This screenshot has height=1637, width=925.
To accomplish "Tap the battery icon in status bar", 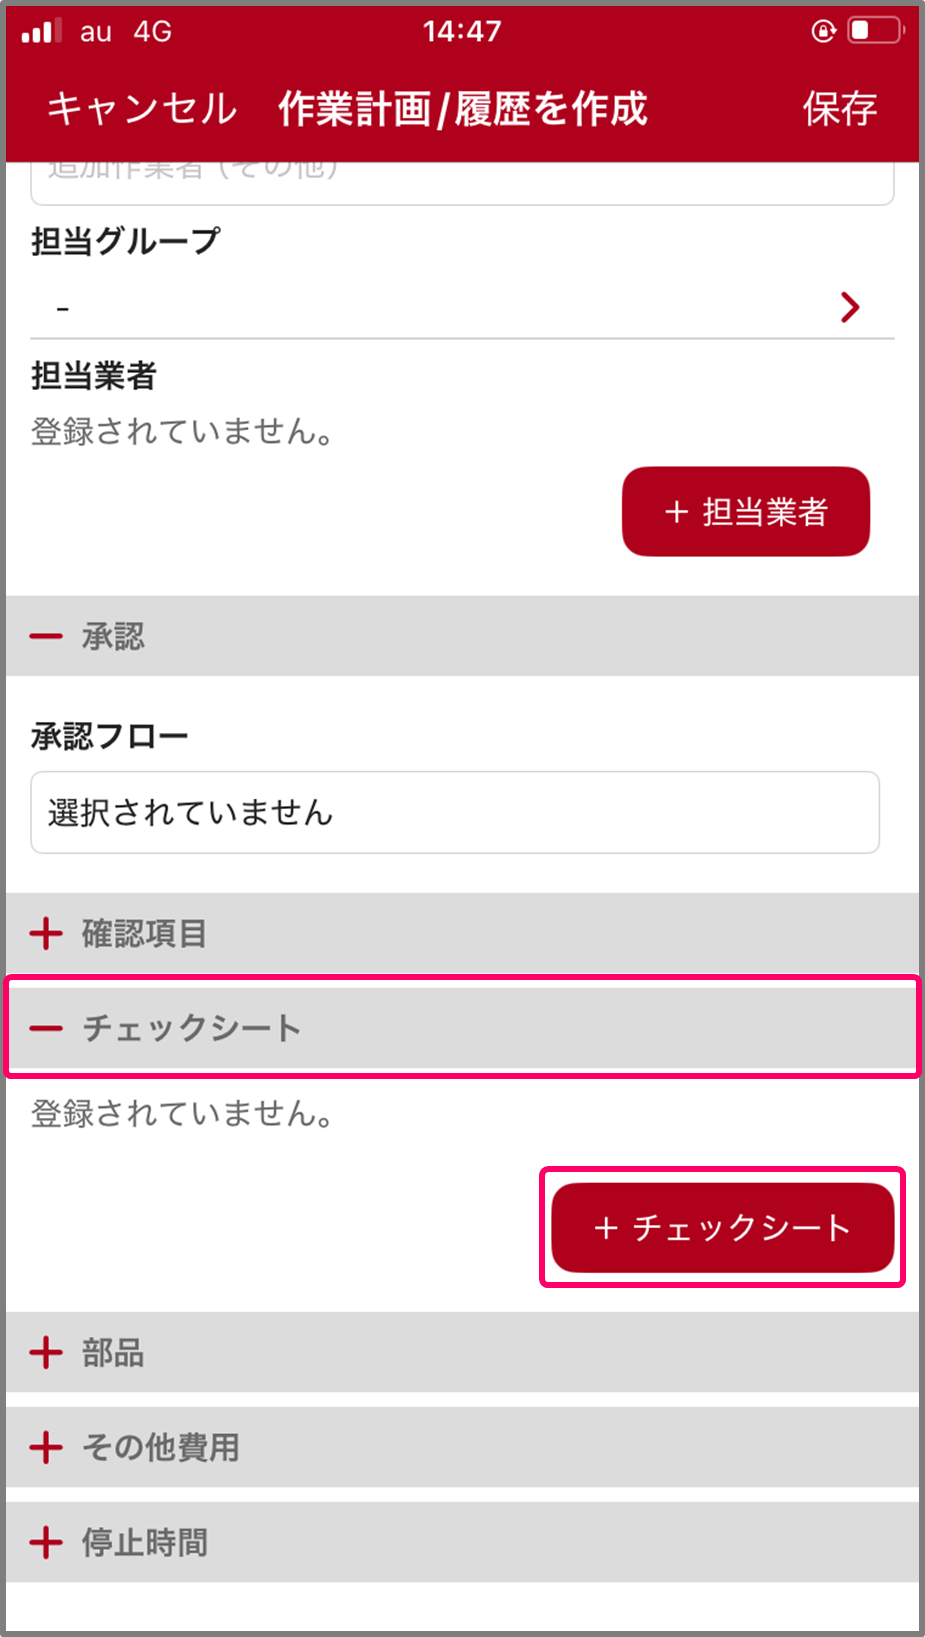I will click(874, 31).
